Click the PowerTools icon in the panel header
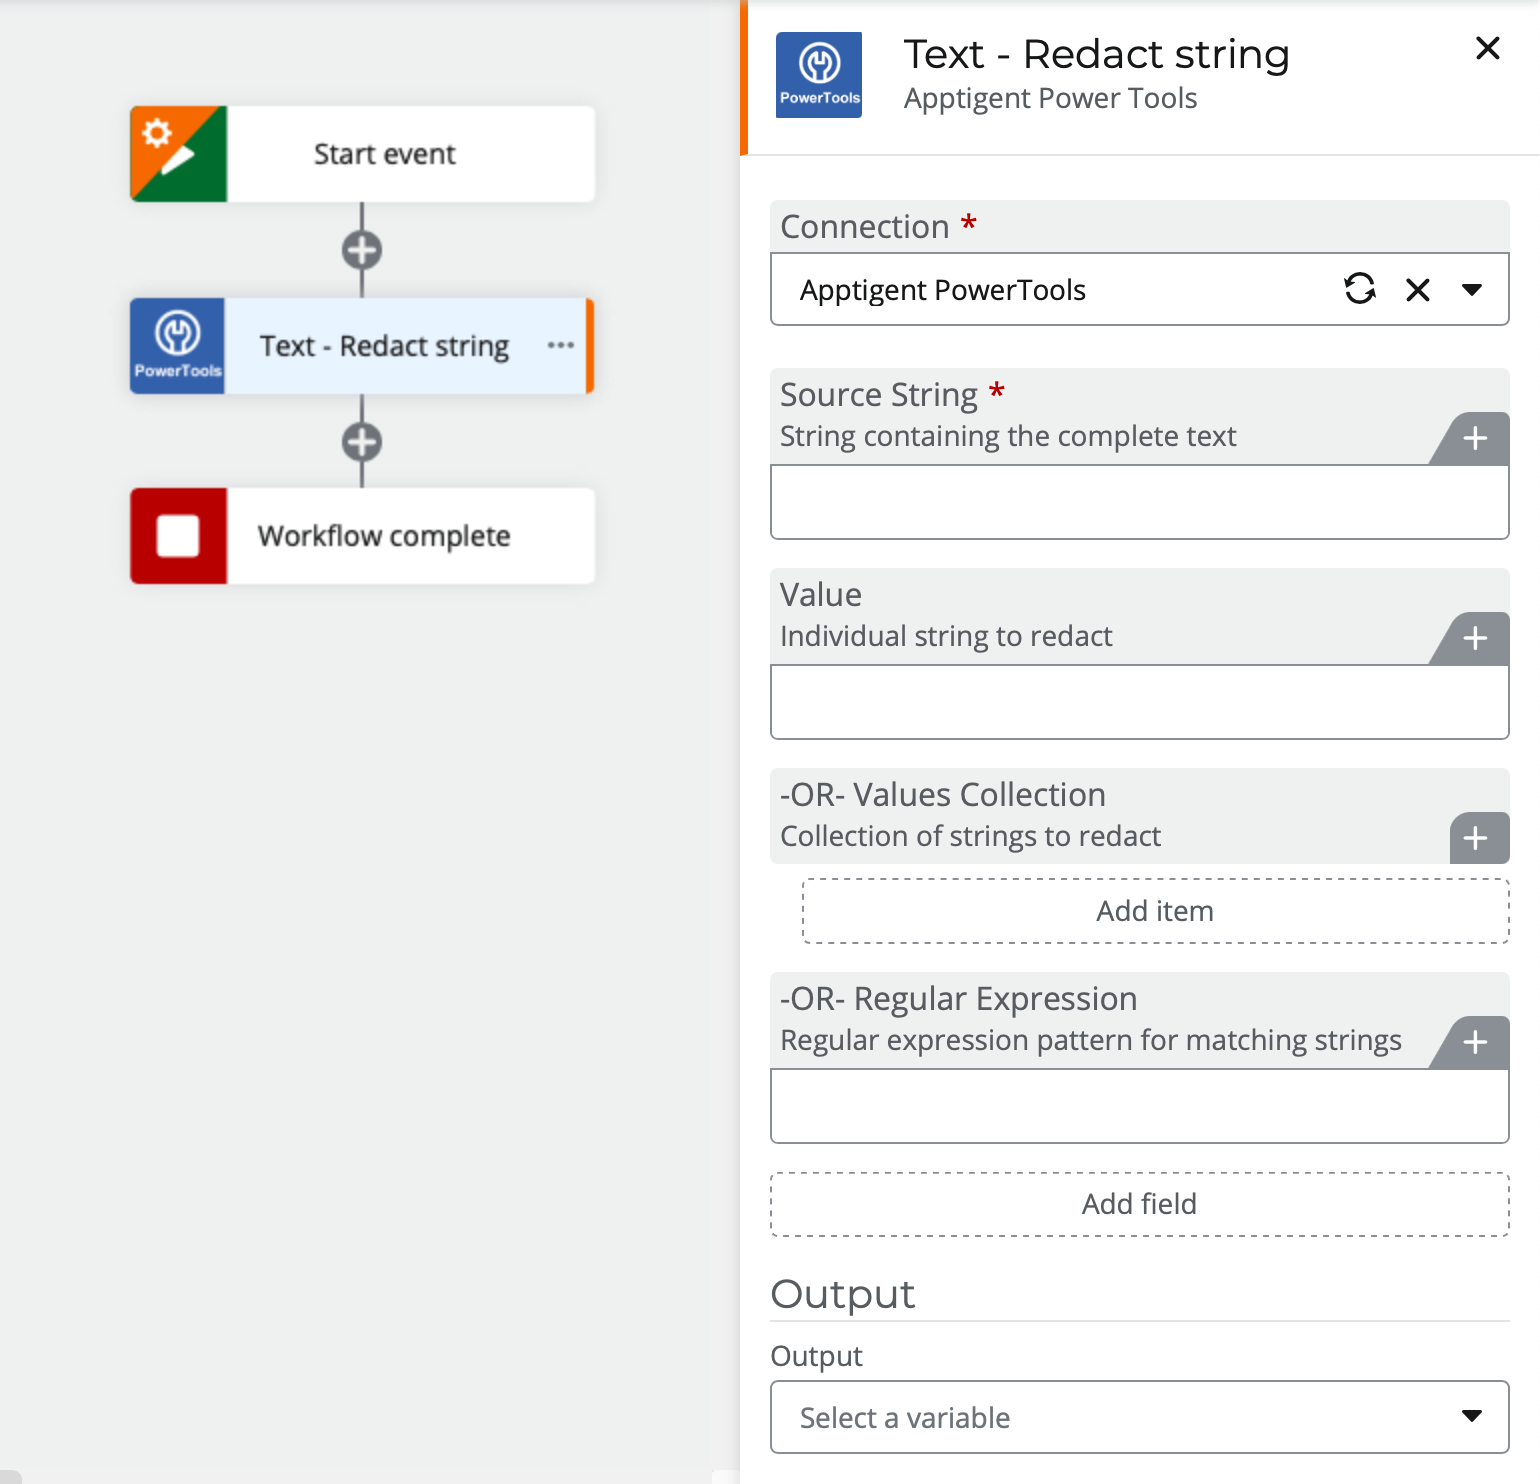This screenshot has height=1484, width=1540. (x=819, y=74)
